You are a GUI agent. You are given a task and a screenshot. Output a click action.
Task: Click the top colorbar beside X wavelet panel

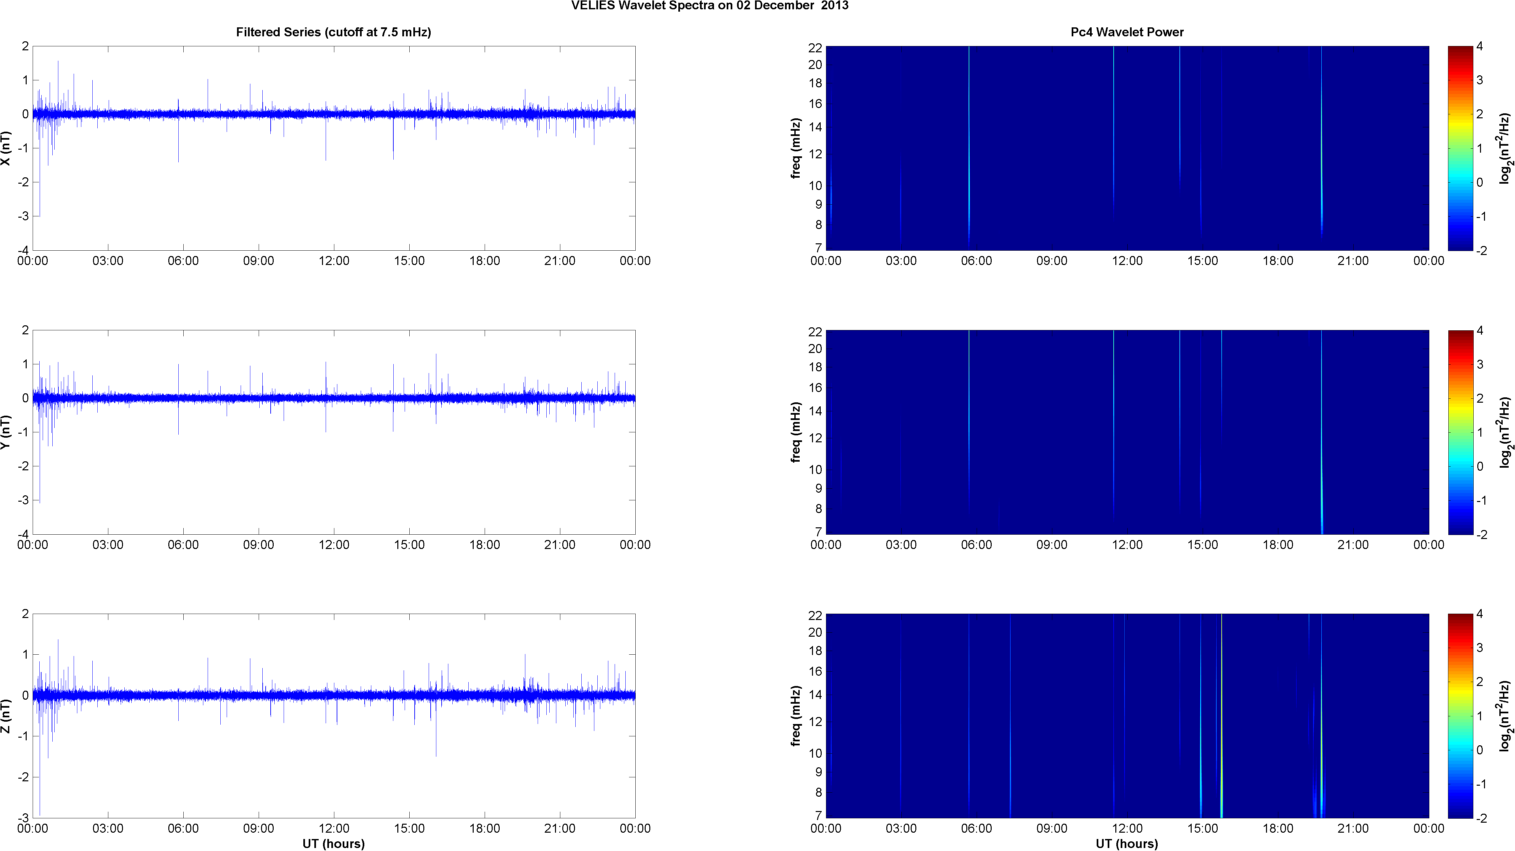click(1460, 148)
